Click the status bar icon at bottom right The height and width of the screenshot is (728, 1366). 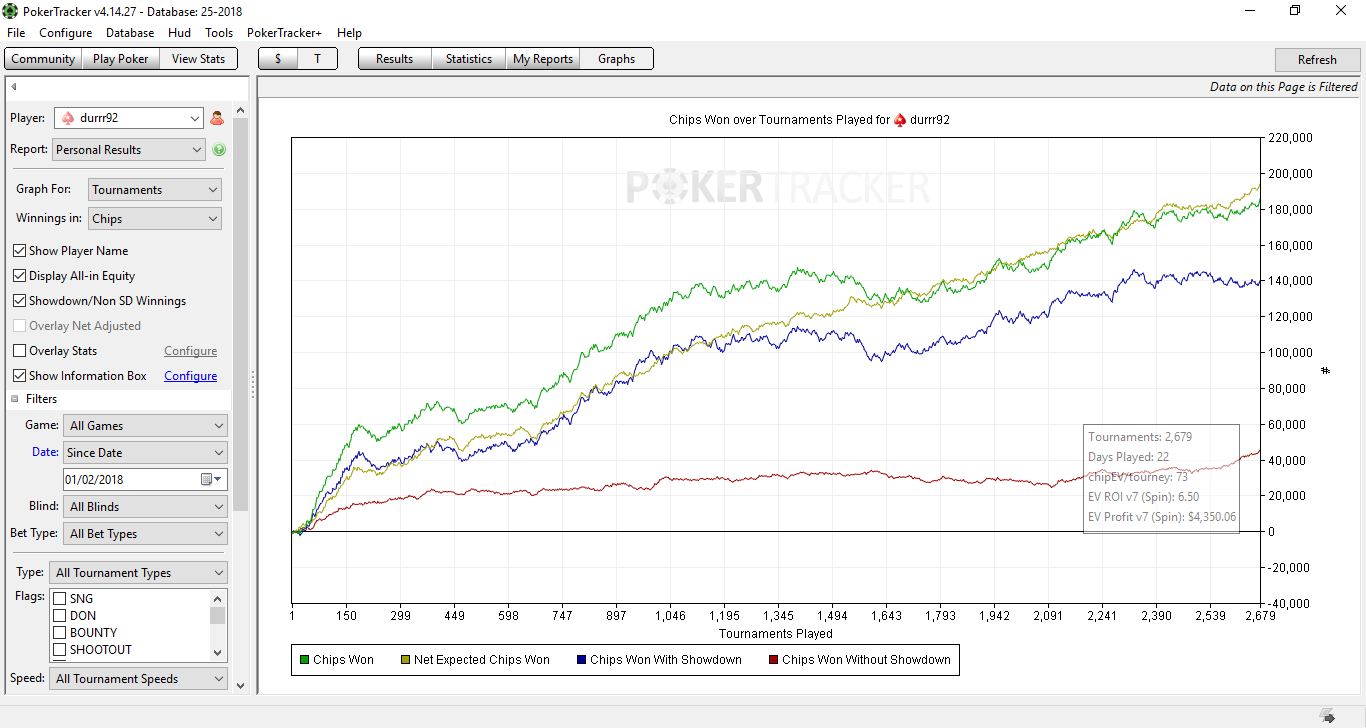(1328, 716)
